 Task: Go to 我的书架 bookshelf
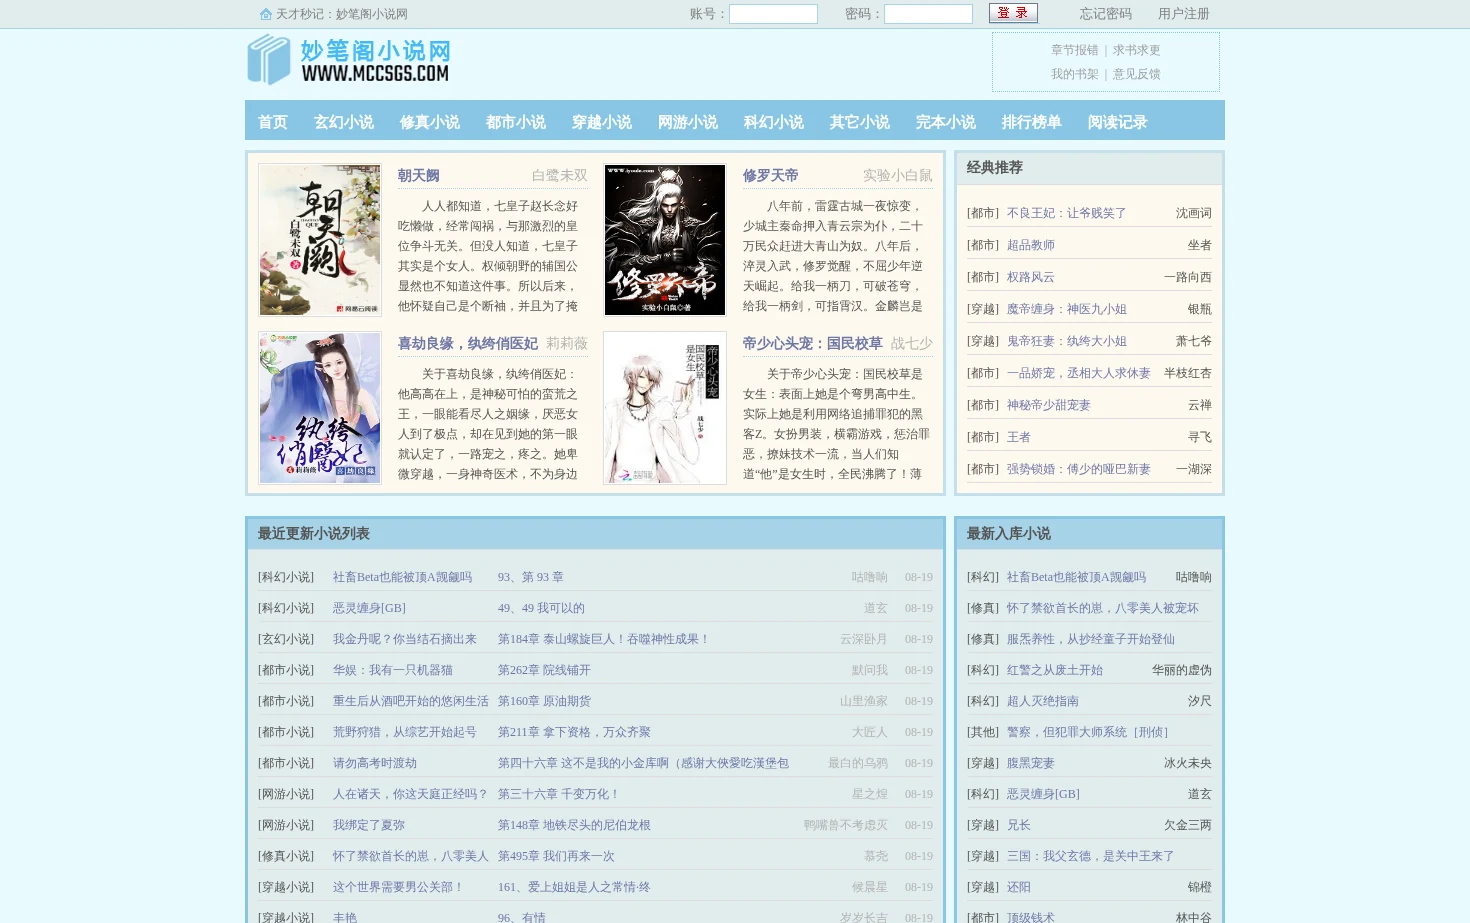(1074, 74)
